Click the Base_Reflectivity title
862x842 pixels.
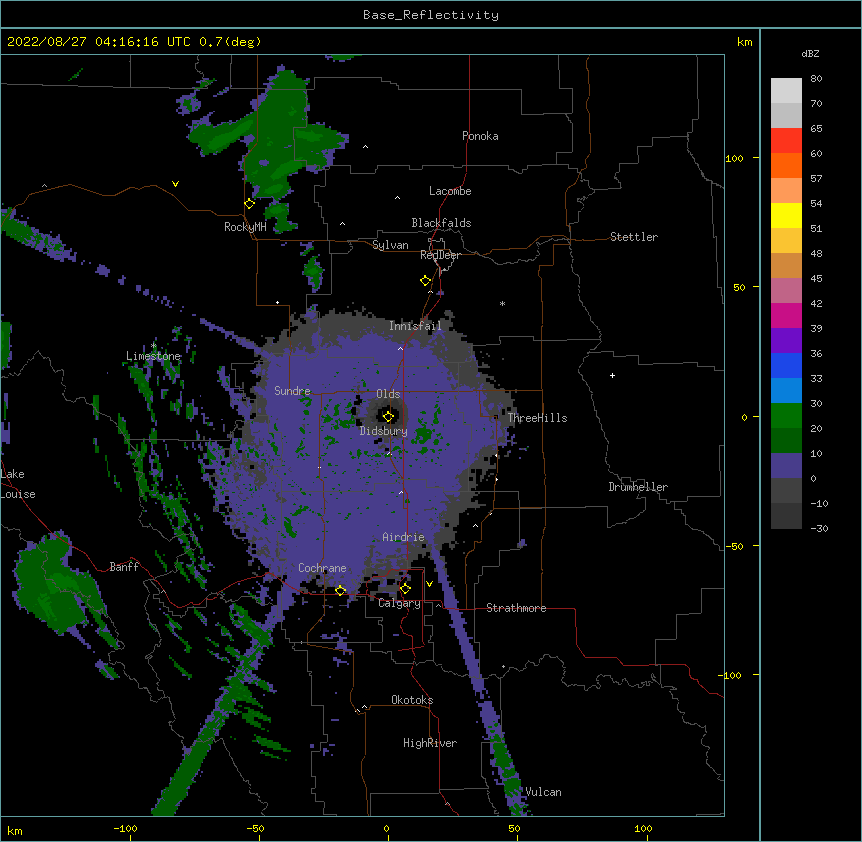(431, 15)
